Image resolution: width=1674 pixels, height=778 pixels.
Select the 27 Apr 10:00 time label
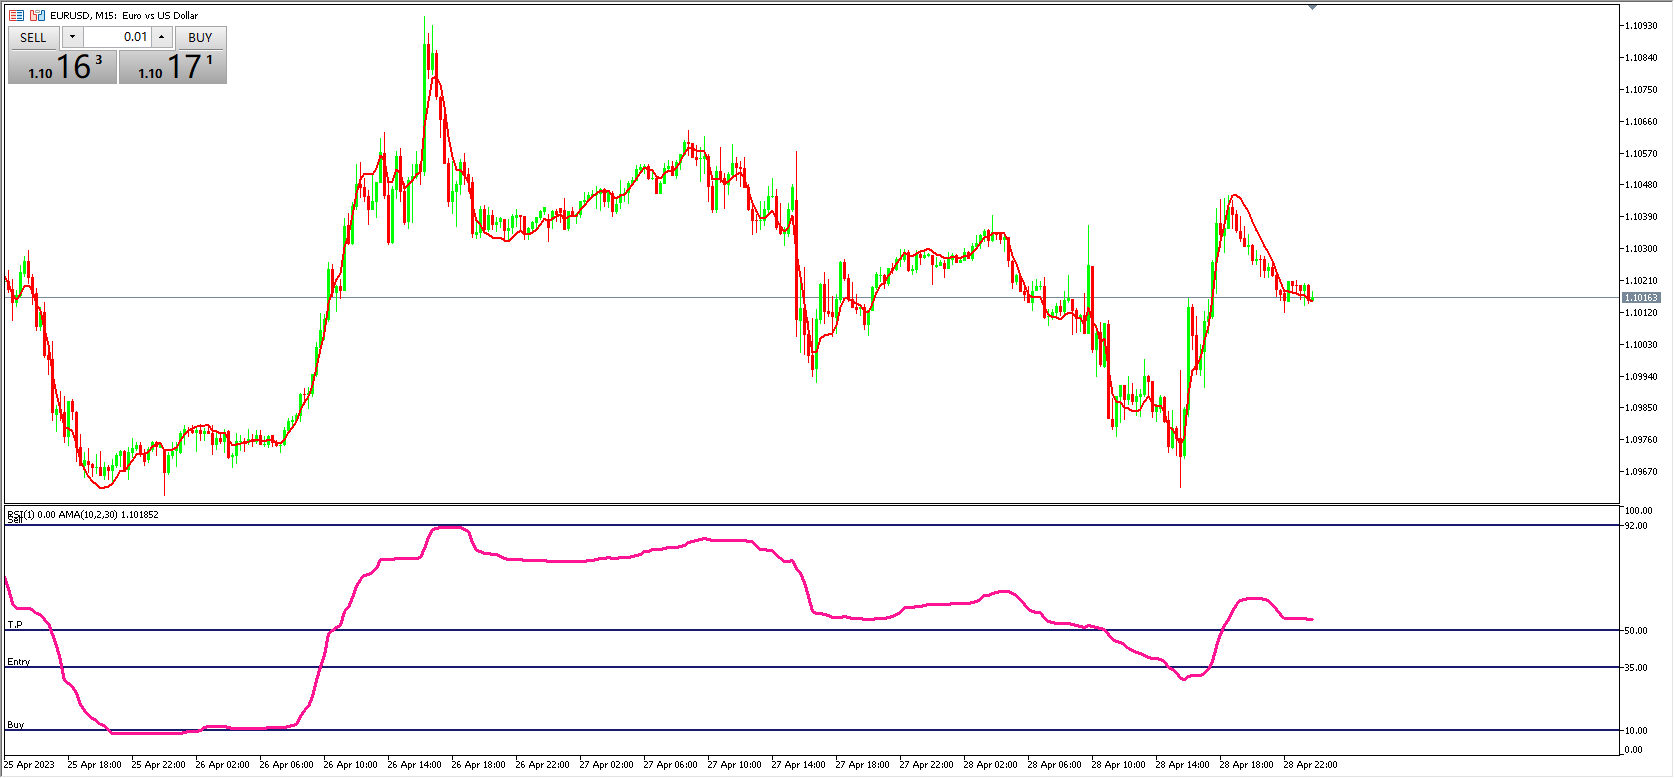[734, 765]
